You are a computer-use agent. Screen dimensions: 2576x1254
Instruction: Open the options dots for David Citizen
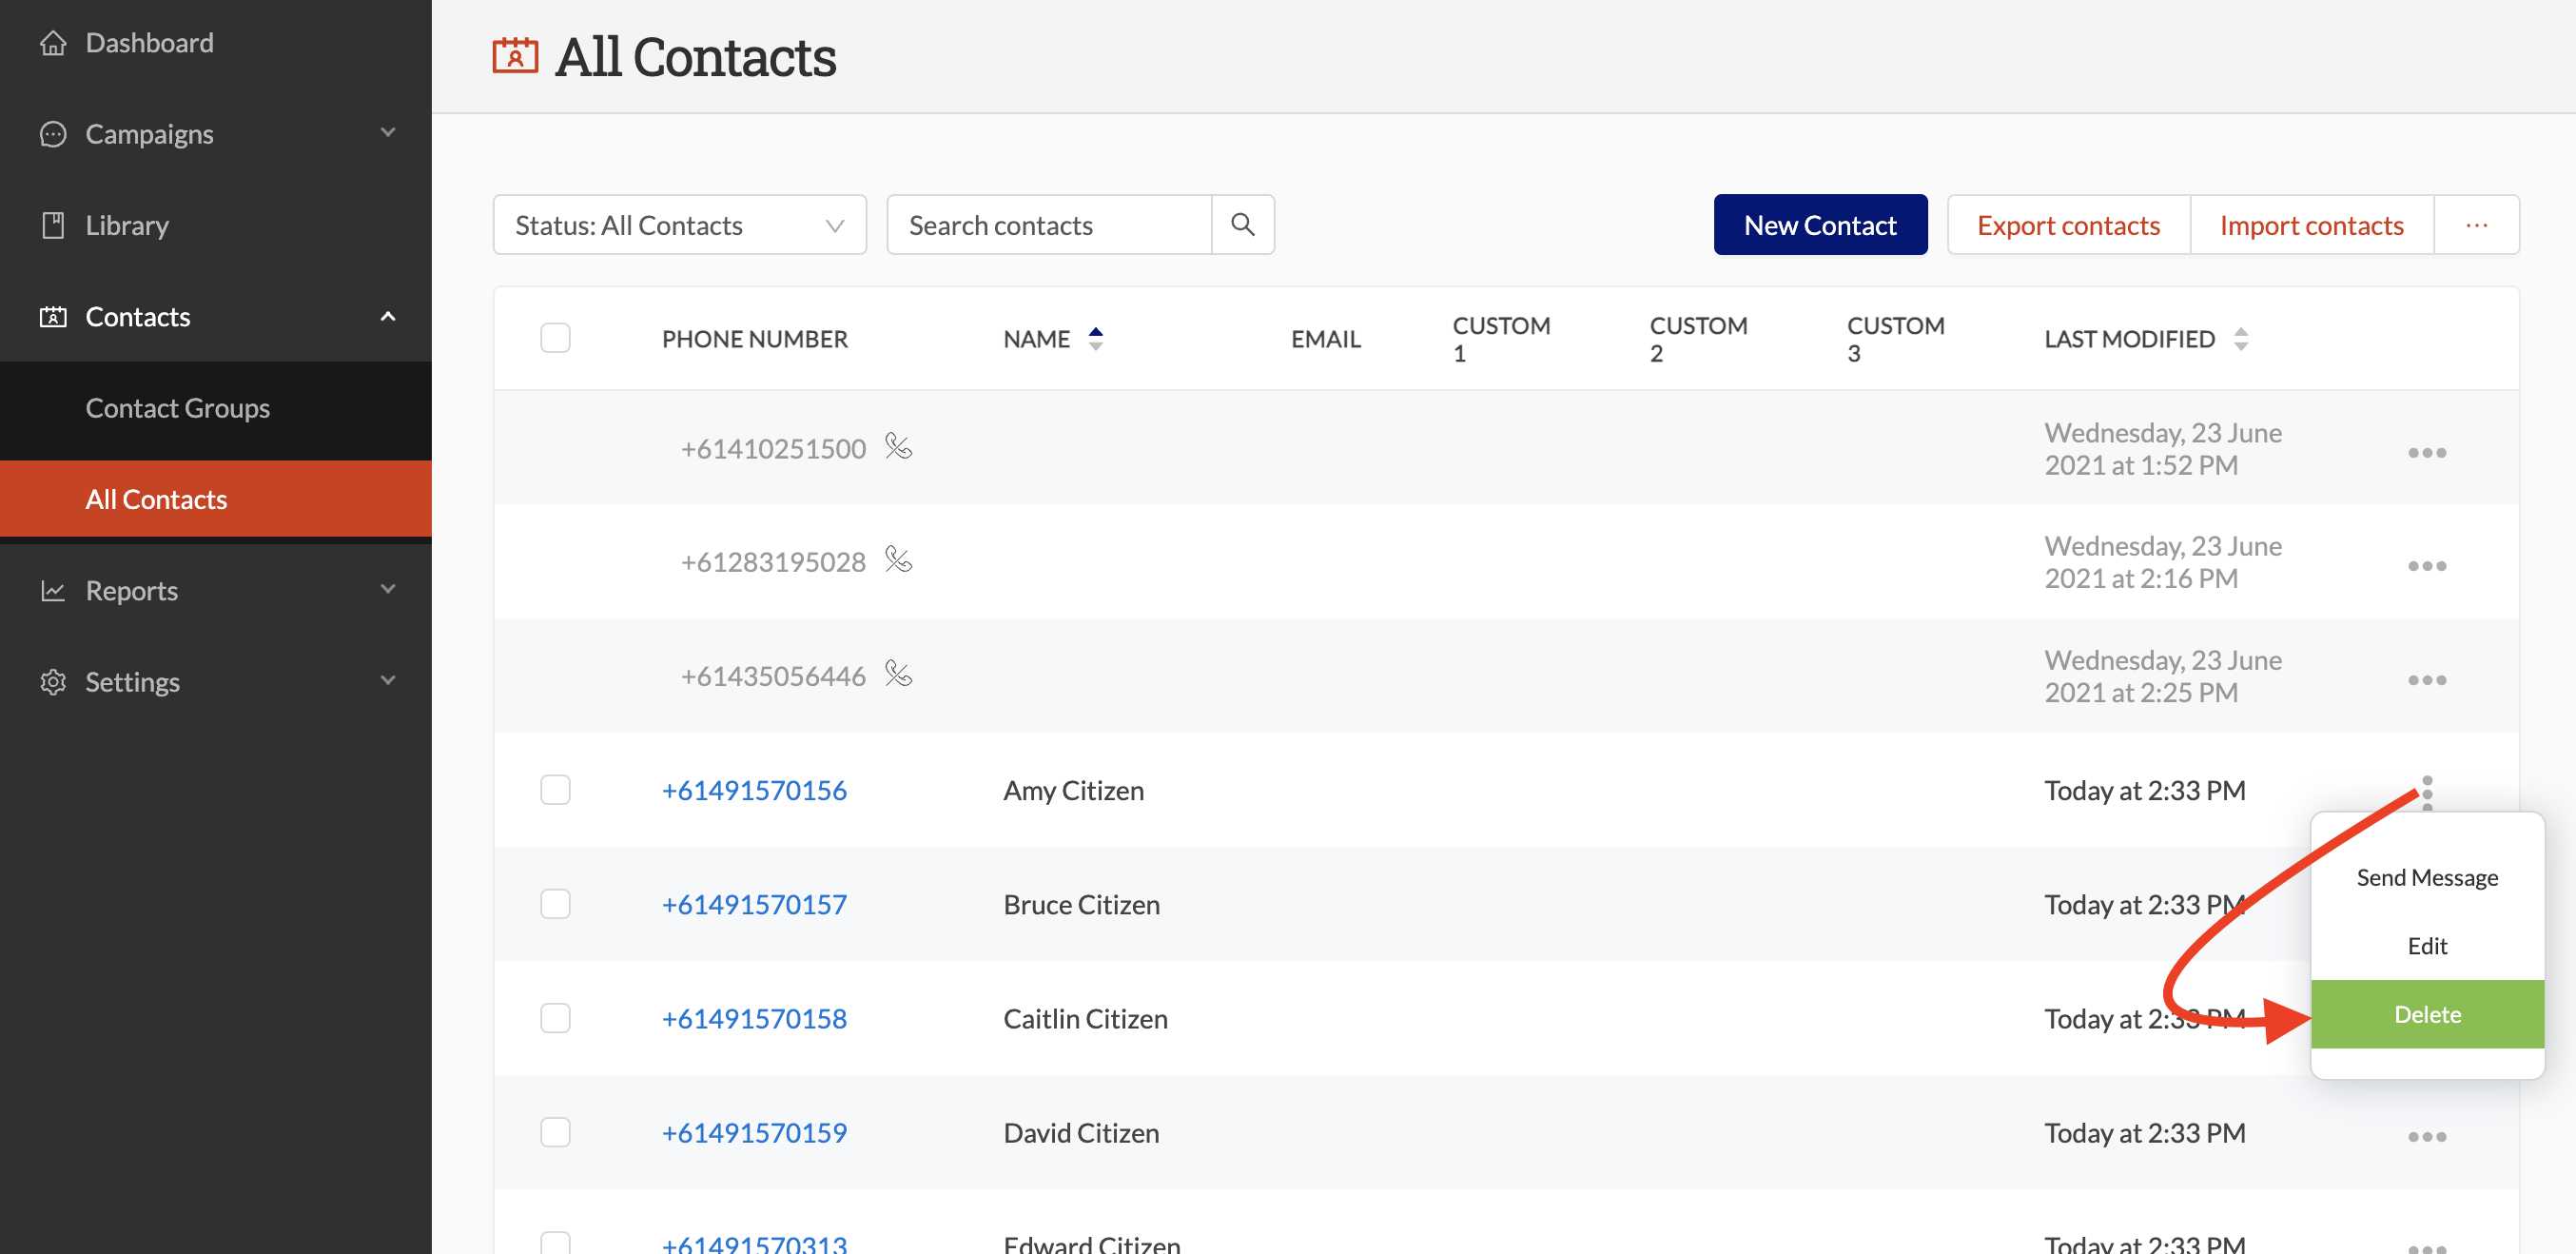click(2426, 1137)
